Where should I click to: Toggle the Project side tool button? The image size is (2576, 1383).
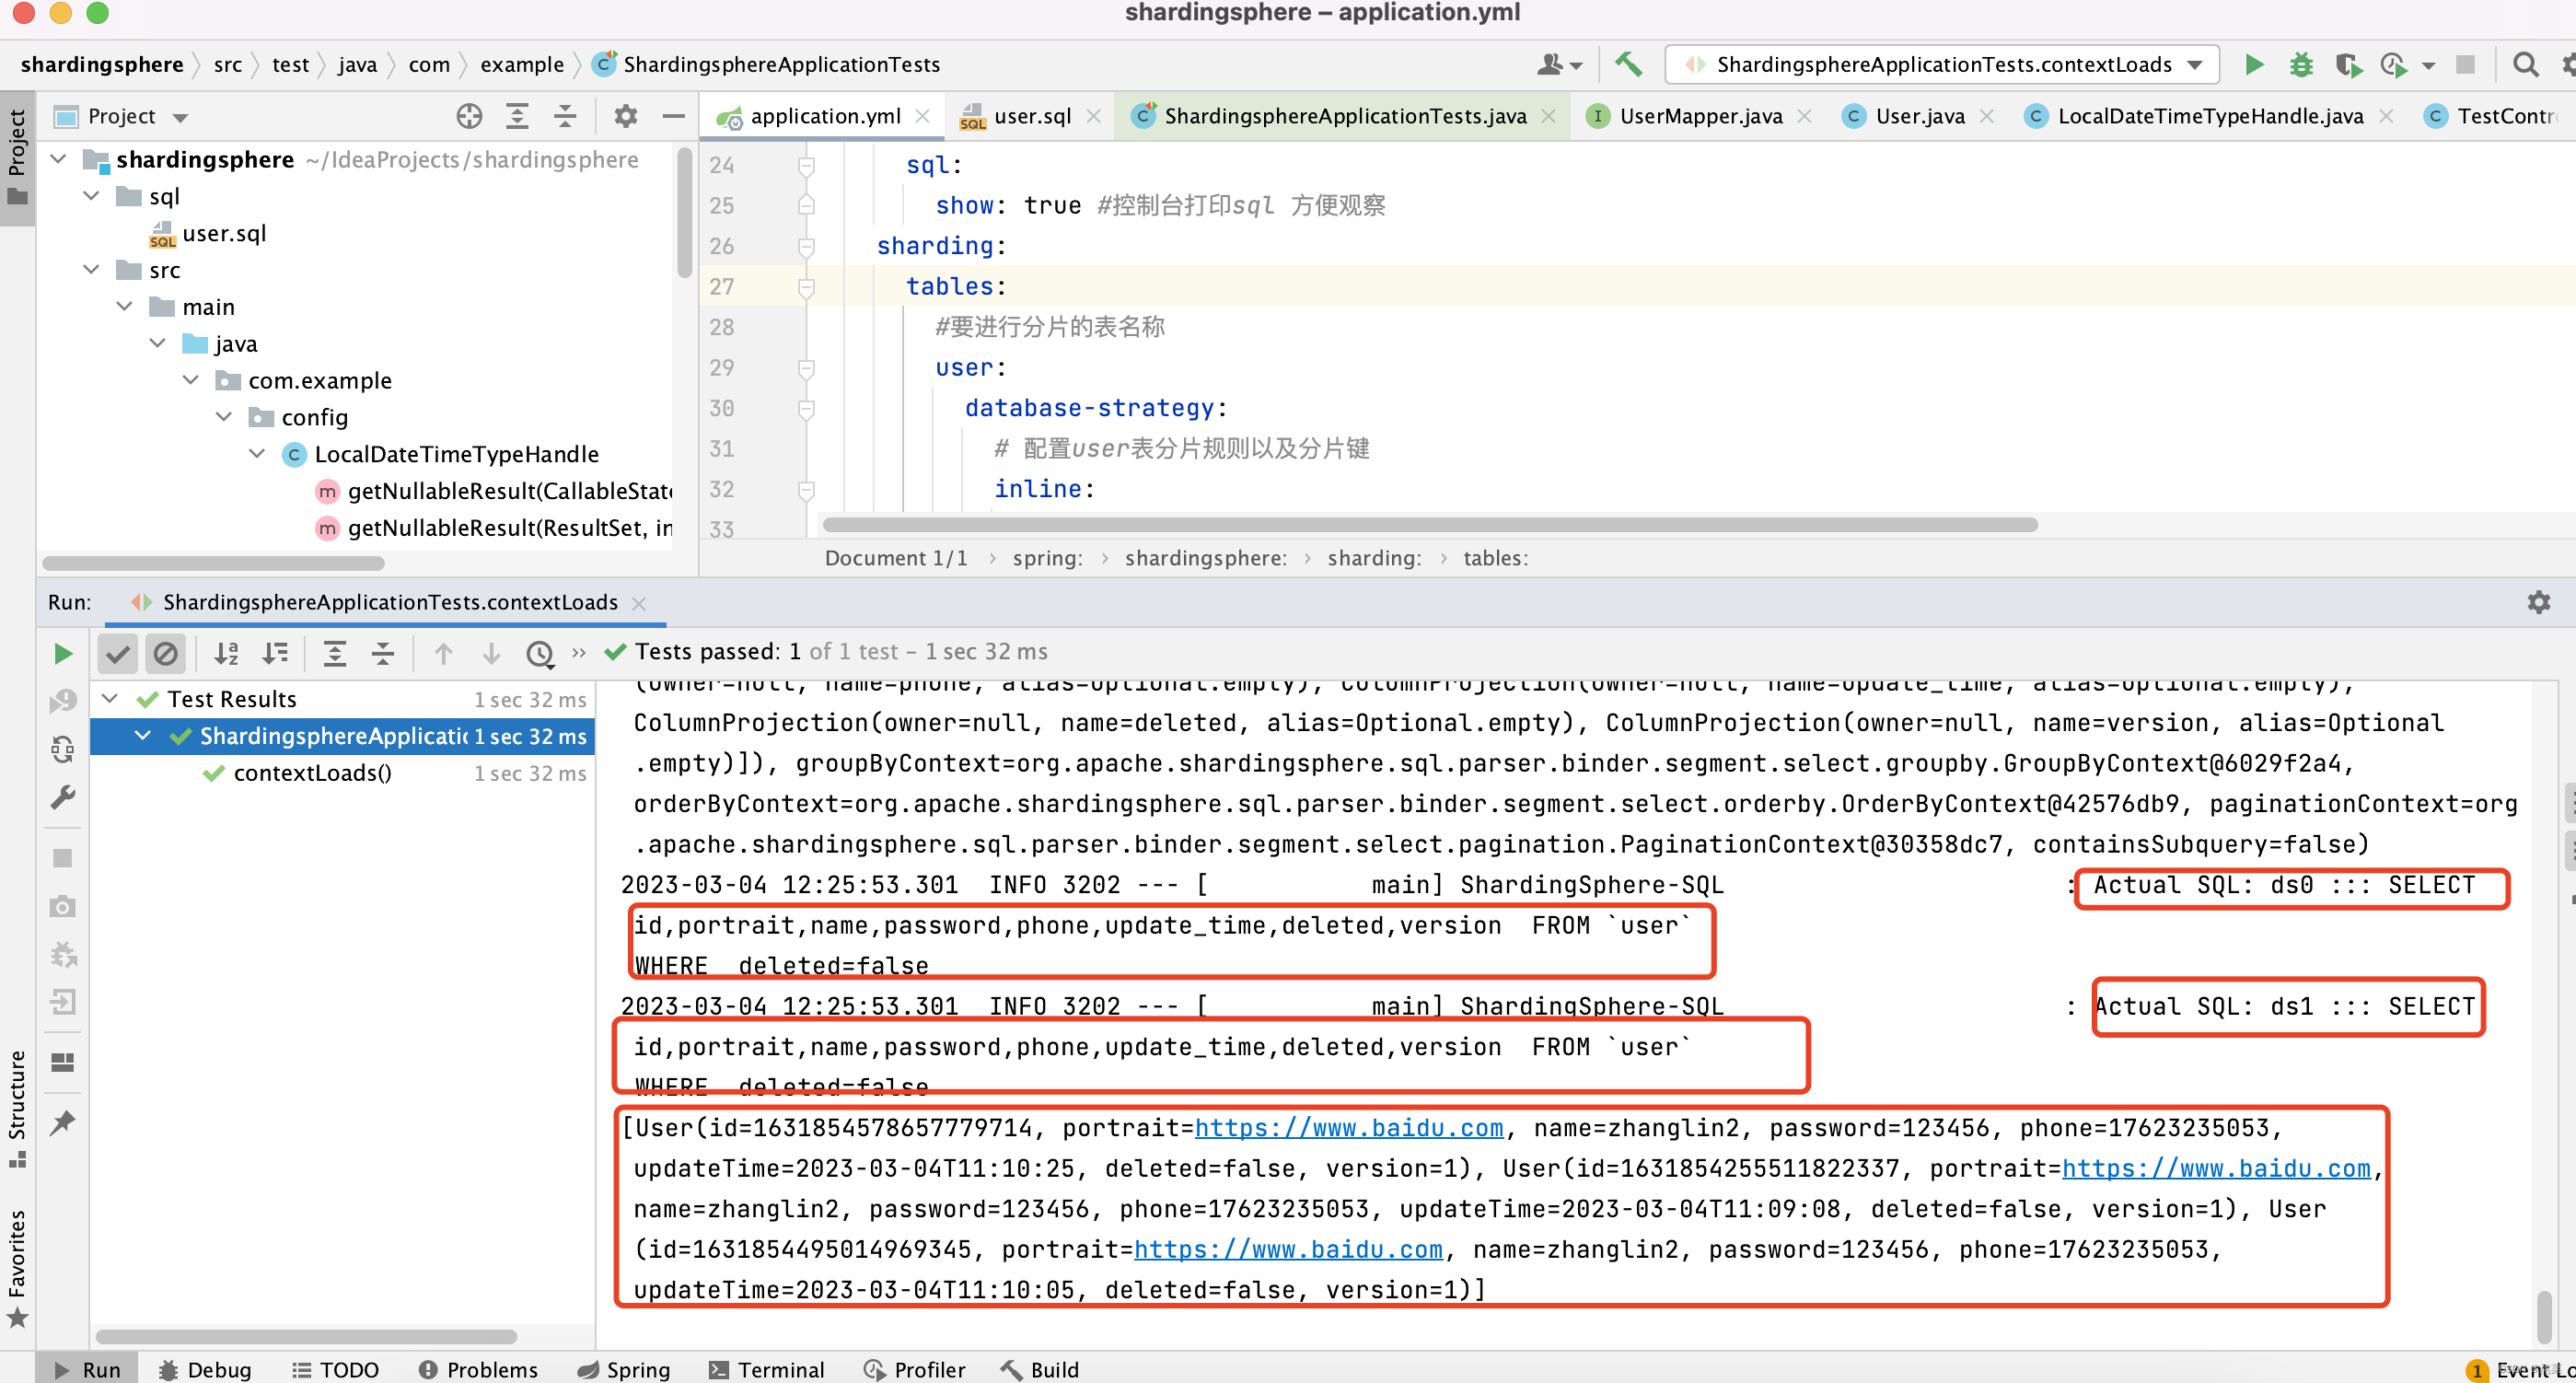point(17,159)
